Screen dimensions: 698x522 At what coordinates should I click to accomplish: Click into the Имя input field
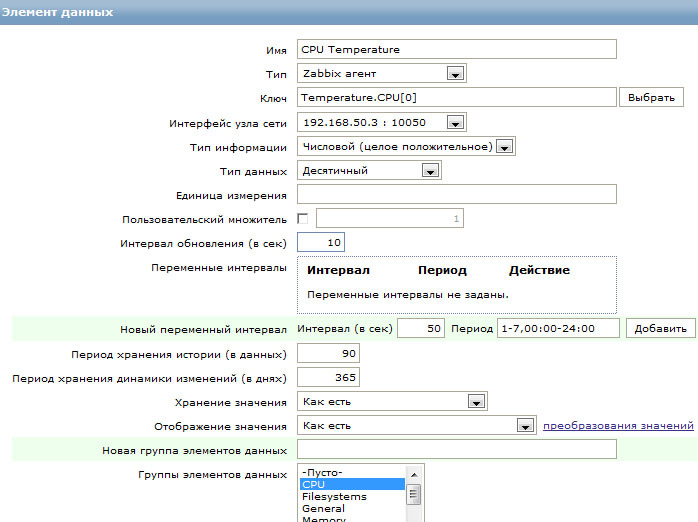(x=456, y=49)
